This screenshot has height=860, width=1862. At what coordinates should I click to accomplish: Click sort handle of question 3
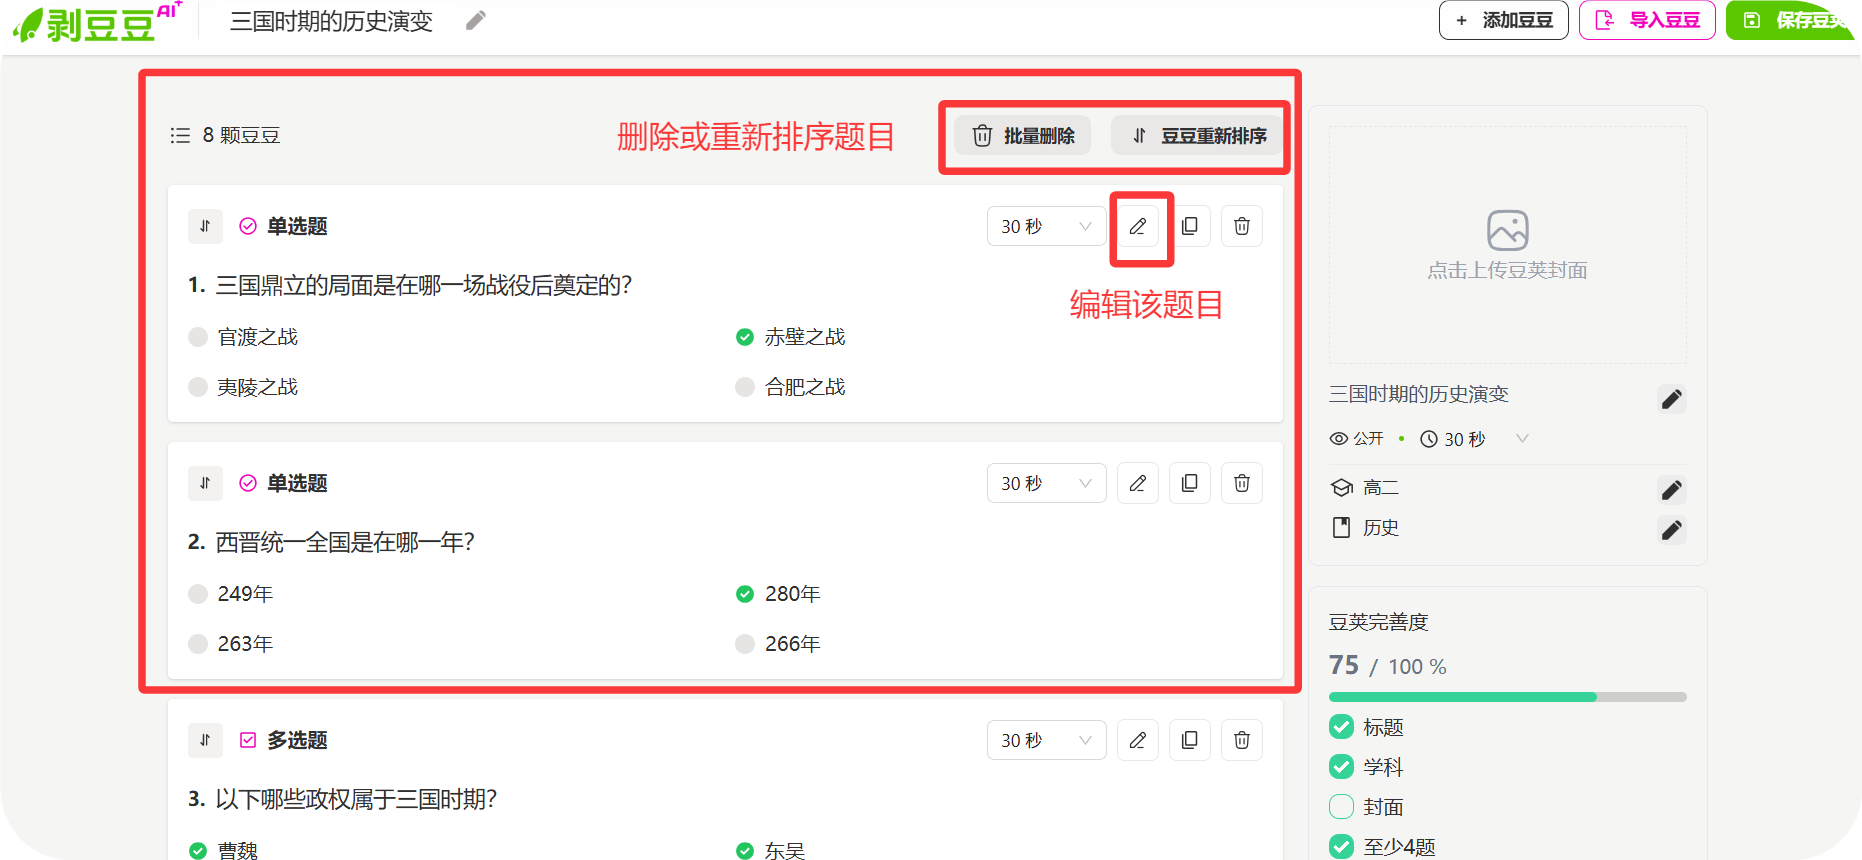click(205, 740)
